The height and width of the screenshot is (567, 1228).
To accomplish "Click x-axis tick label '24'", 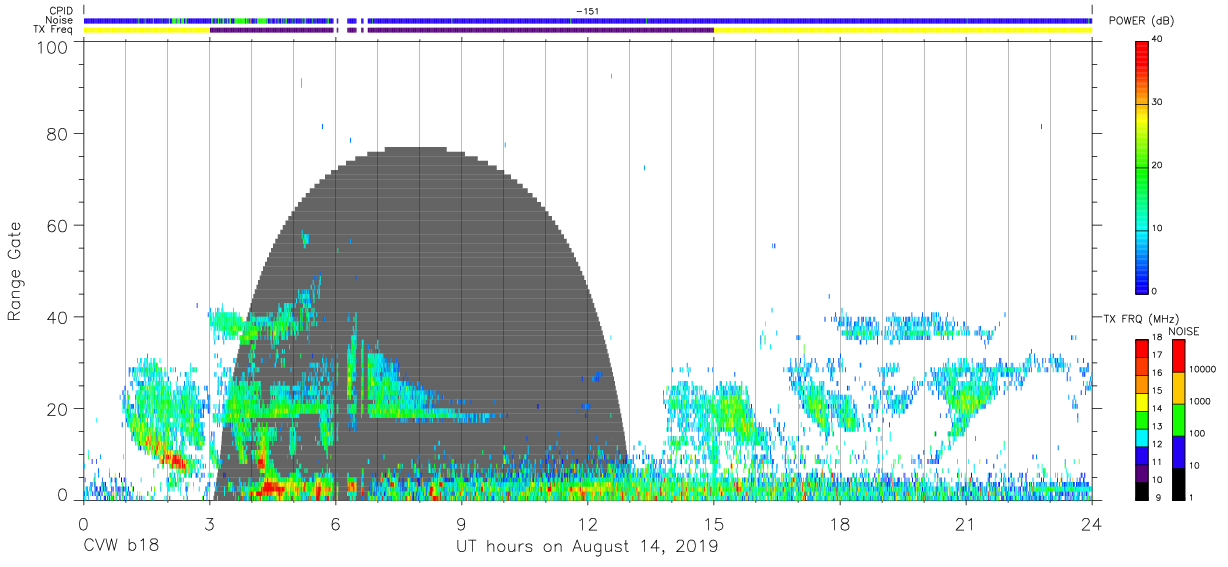I will pos(1091,525).
